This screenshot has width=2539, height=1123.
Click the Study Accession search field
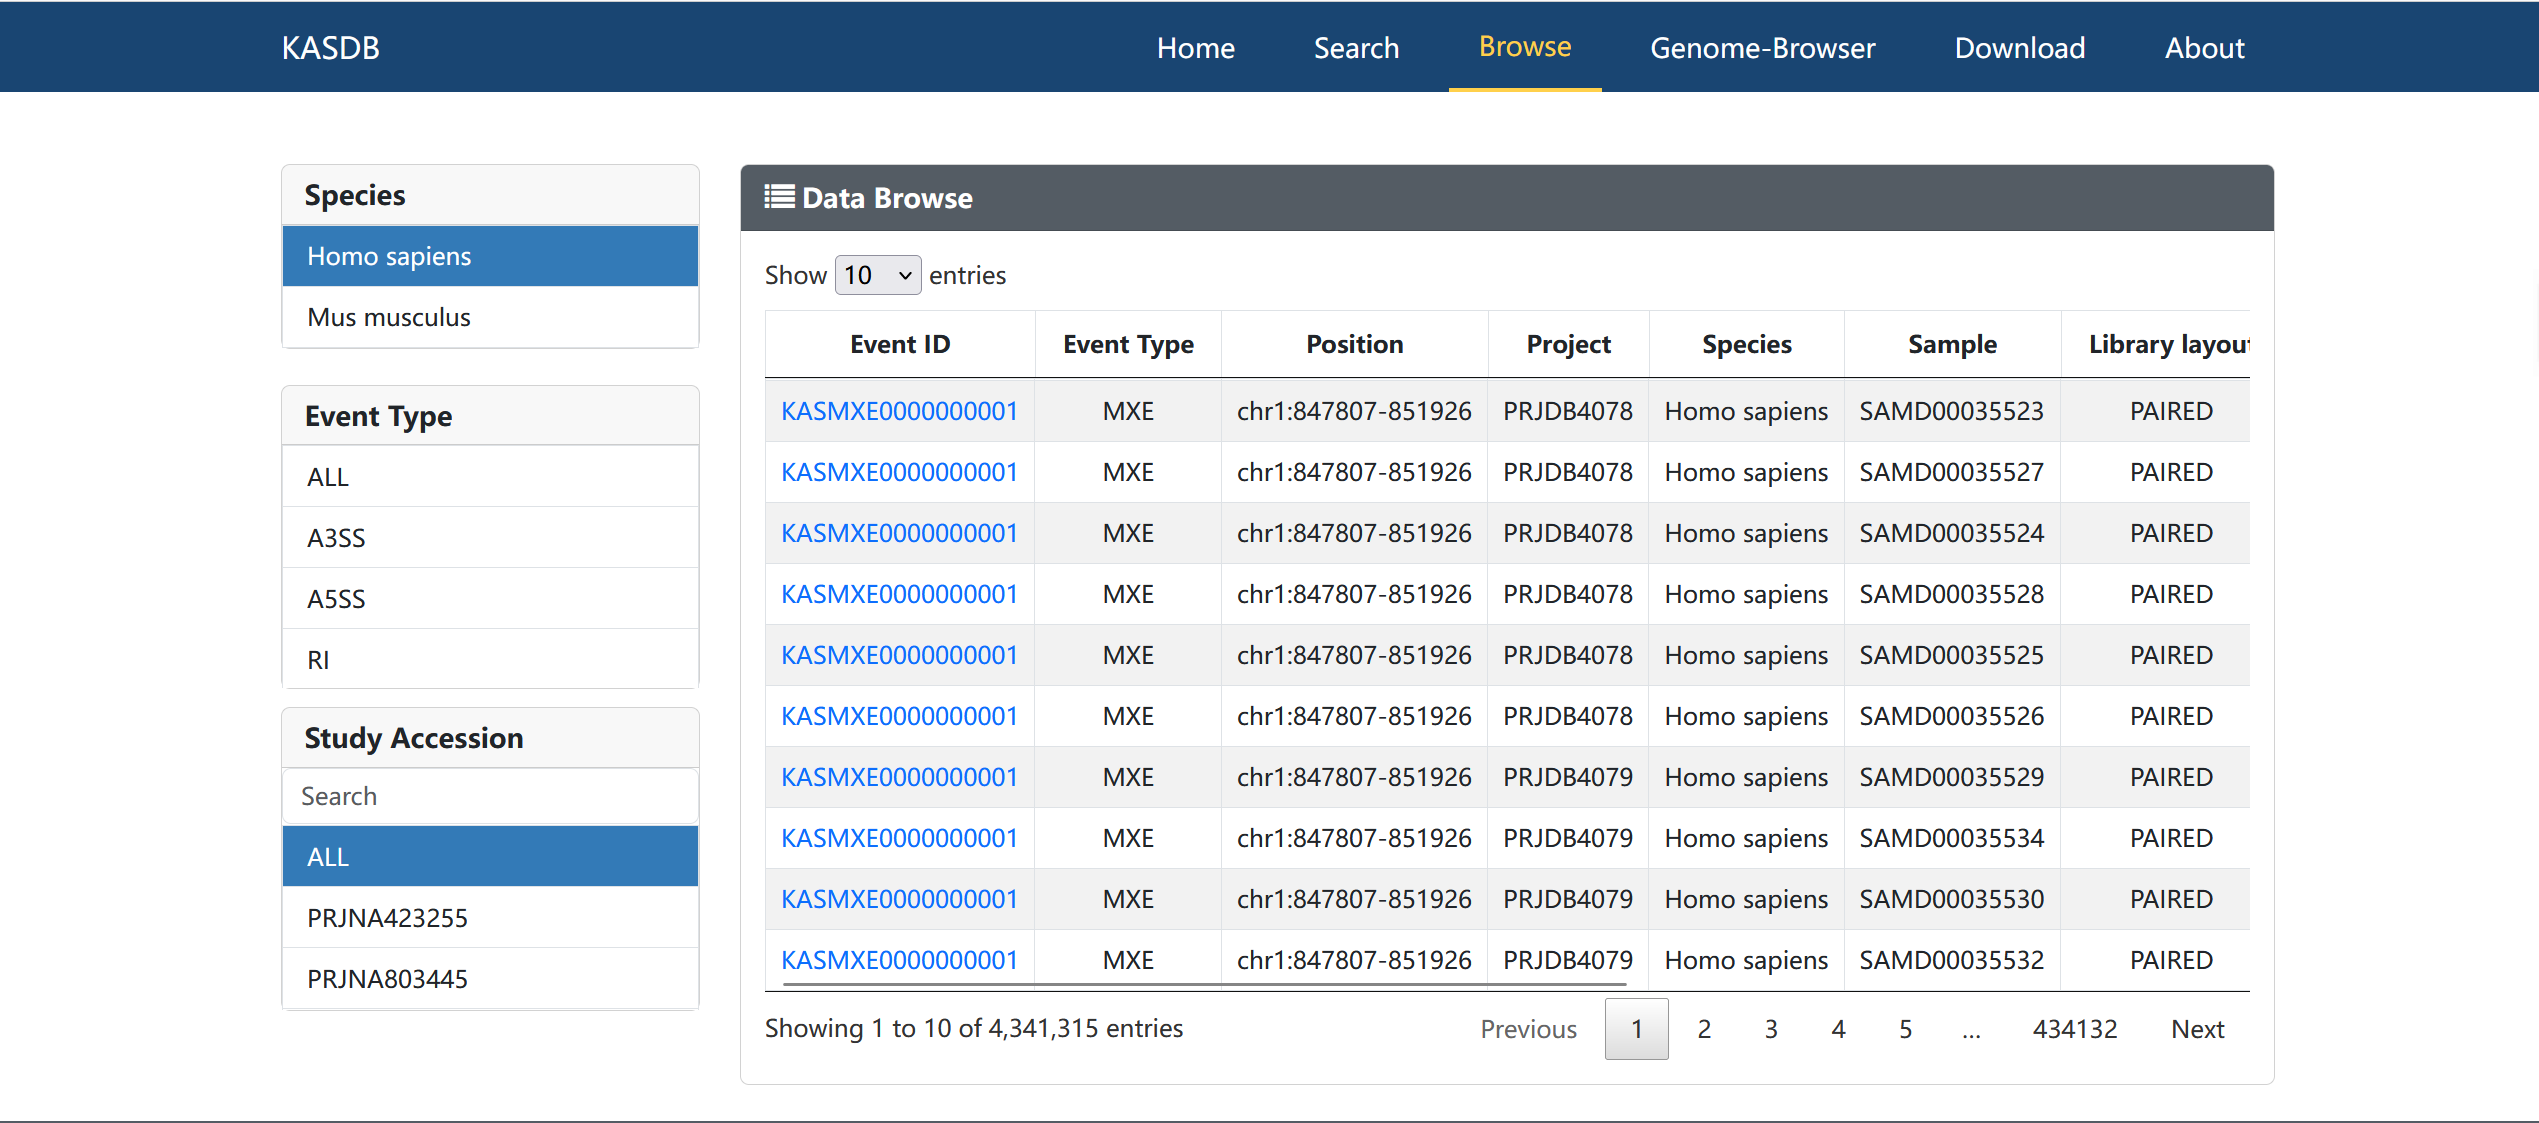tap(490, 796)
